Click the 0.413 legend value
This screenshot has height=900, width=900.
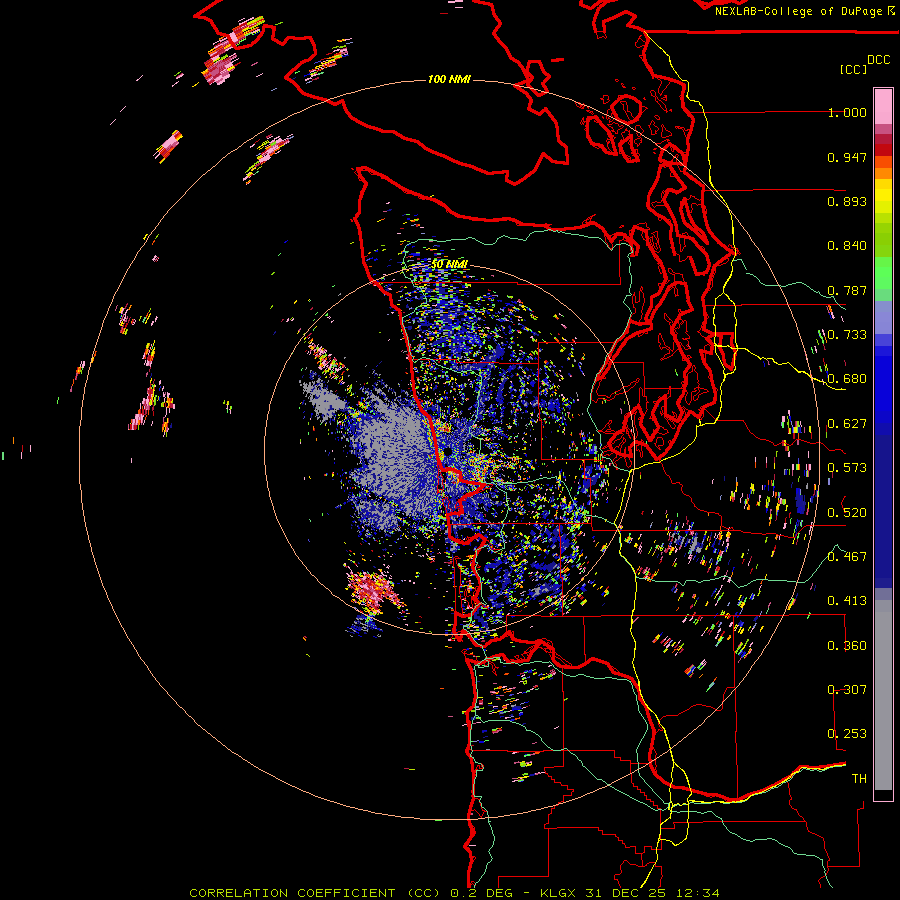pos(847,601)
